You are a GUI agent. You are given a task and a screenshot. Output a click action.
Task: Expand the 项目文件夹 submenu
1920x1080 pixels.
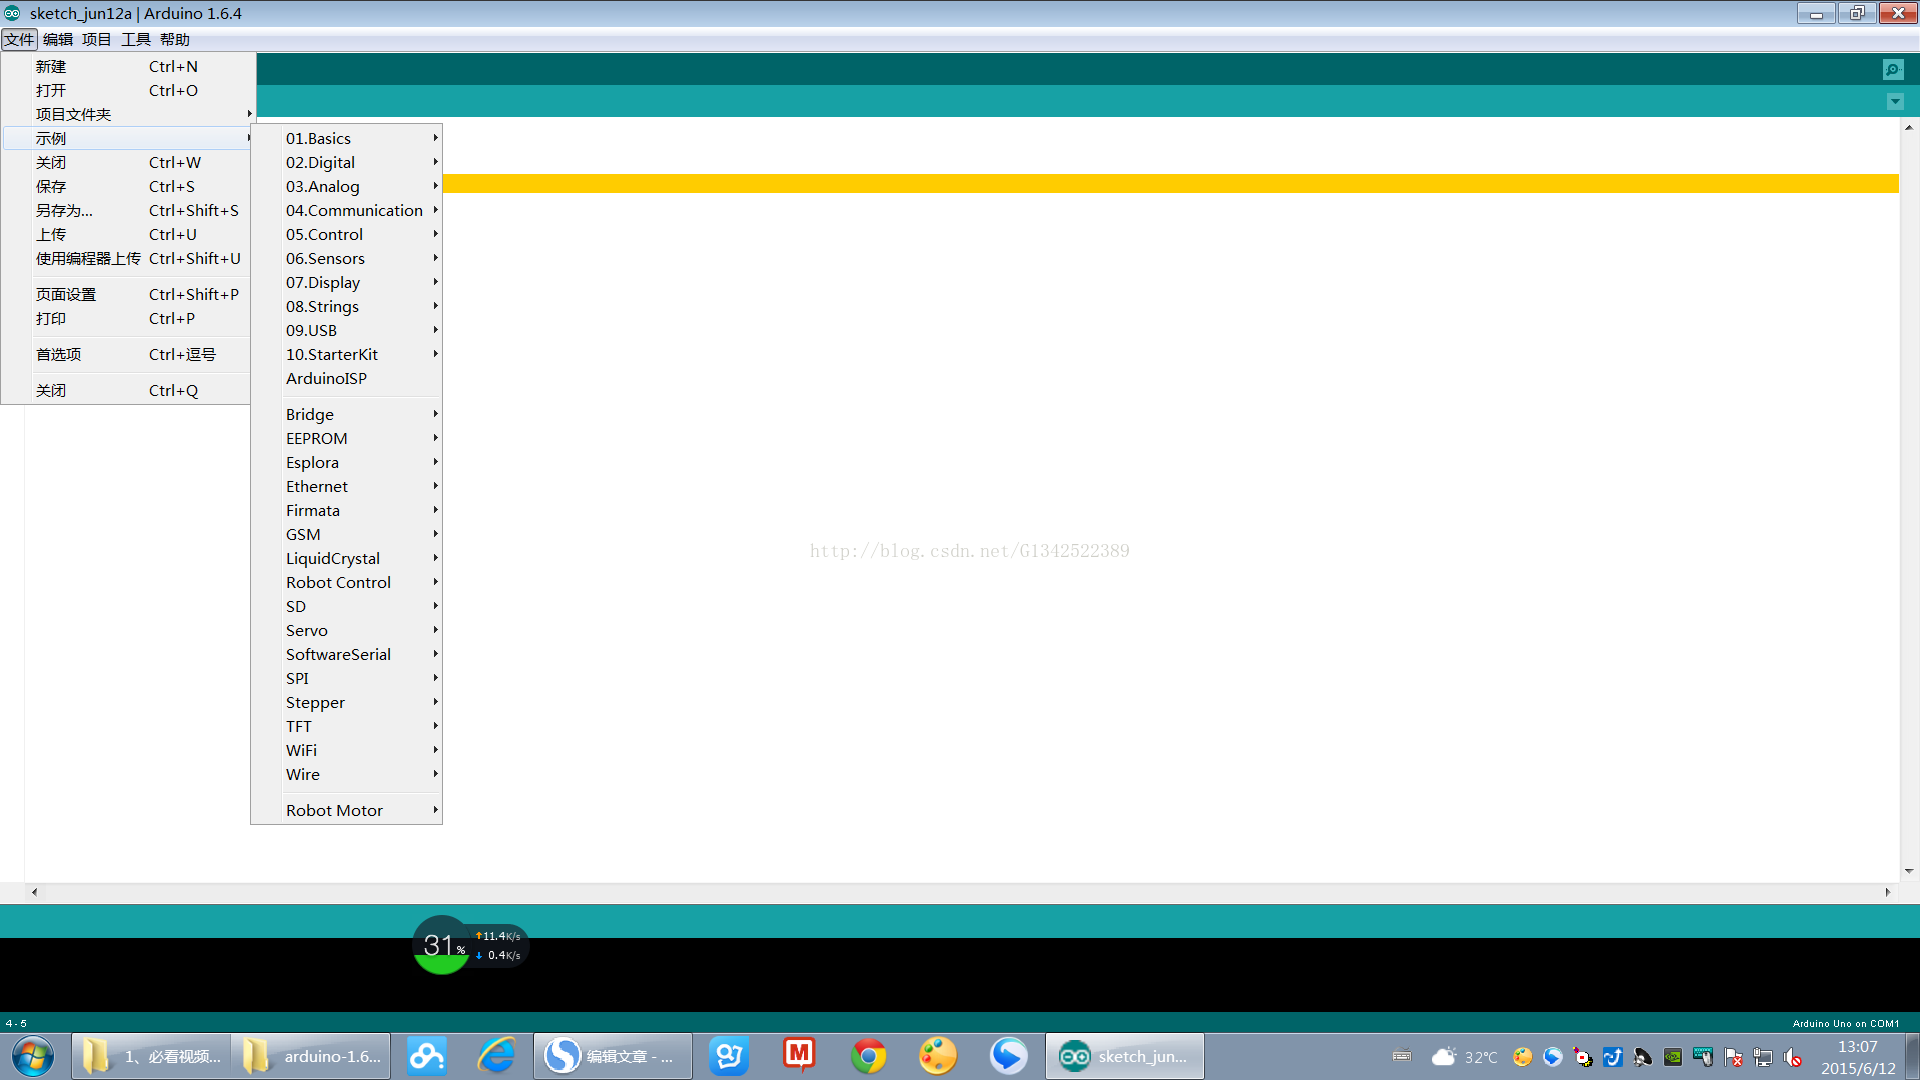pyautogui.click(x=127, y=114)
